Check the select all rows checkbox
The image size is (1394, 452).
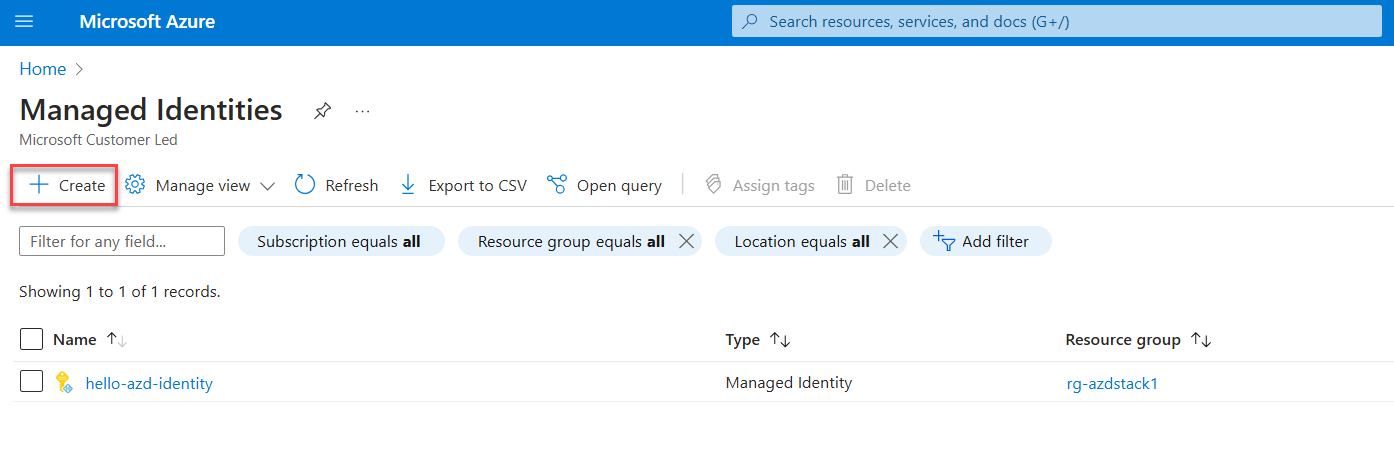tap(32, 339)
